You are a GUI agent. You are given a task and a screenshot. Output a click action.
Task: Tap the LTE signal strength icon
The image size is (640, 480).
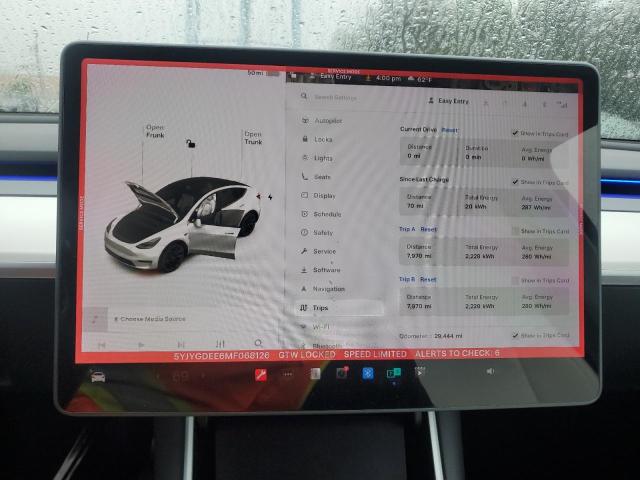pyautogui.click(x=563, y=105)
